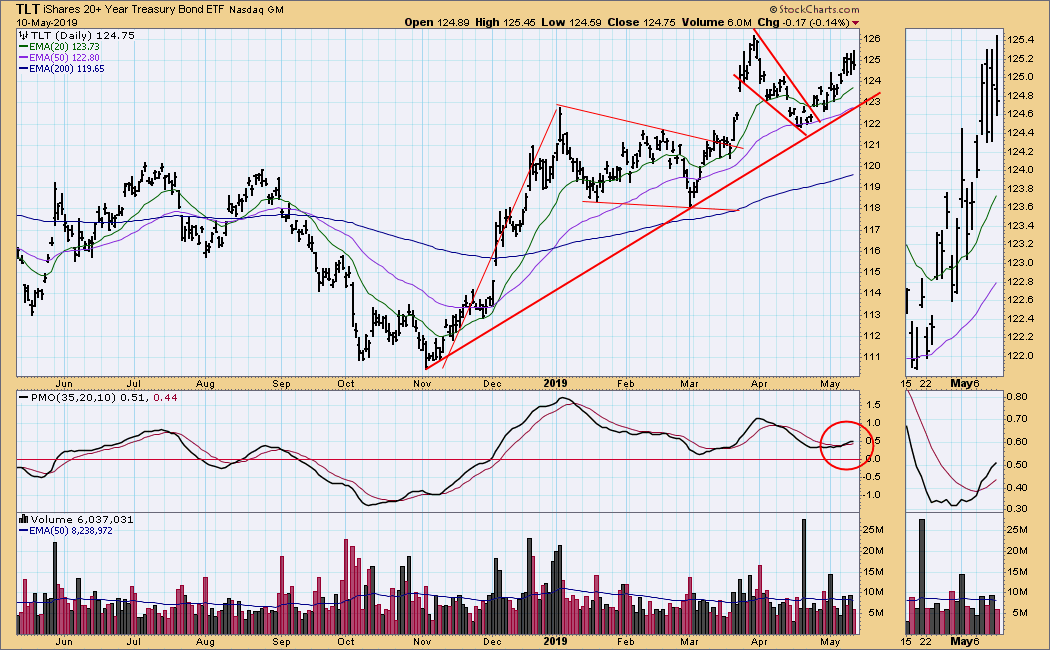Image resolution: width=1050 pixels, height=650 pixels.
Task: Click the red 0.44 PMO signal value
Action: [165, 398]
